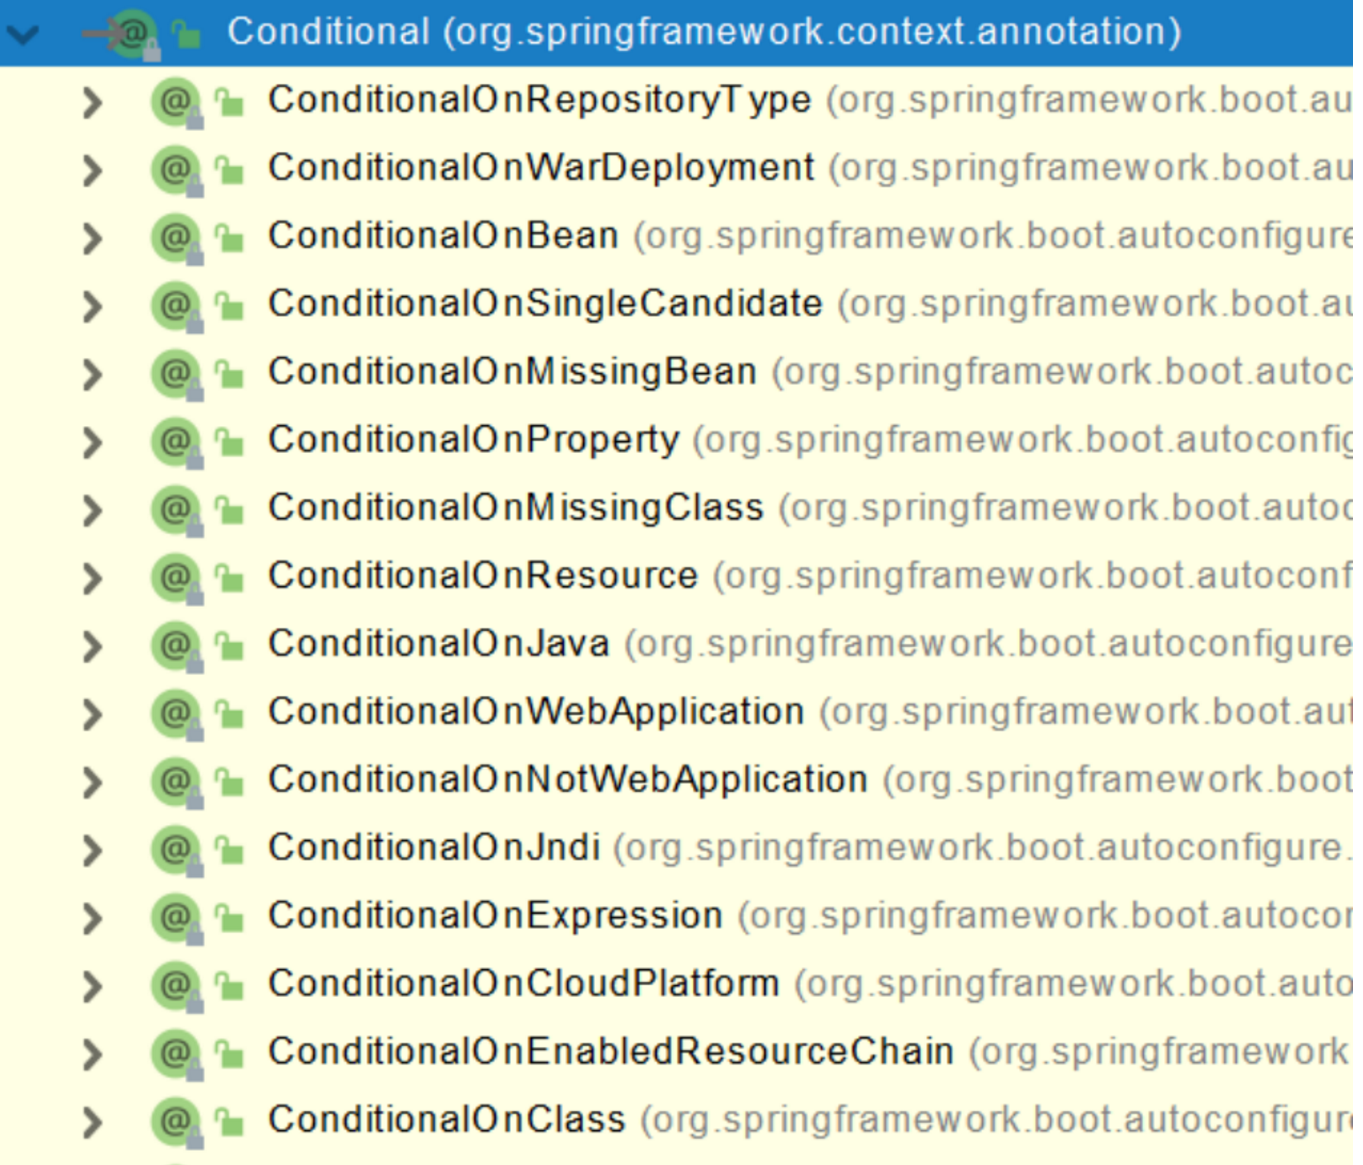1363x1165 pixels.
Task: Expand the ConditionalOnProperty node
Action: (x=92, y=442)
